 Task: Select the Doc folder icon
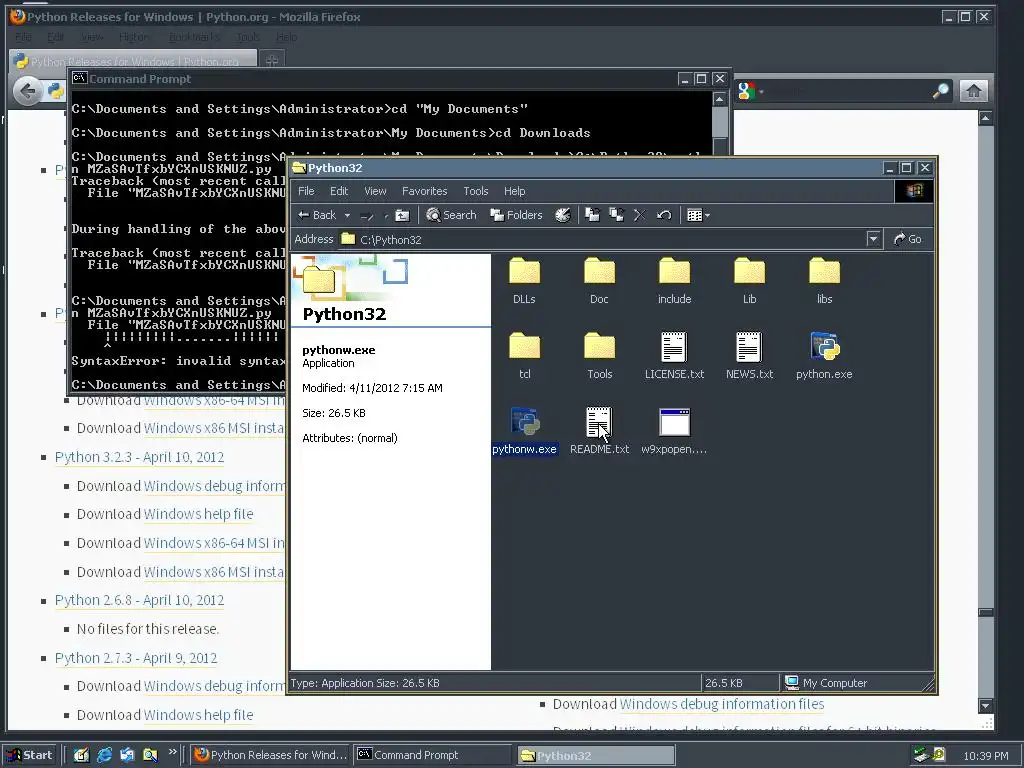point(600,271)
